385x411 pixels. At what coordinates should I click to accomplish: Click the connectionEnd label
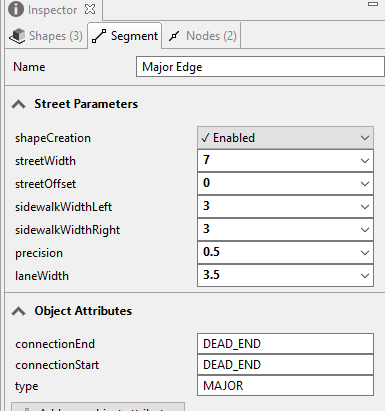point(55,344)
